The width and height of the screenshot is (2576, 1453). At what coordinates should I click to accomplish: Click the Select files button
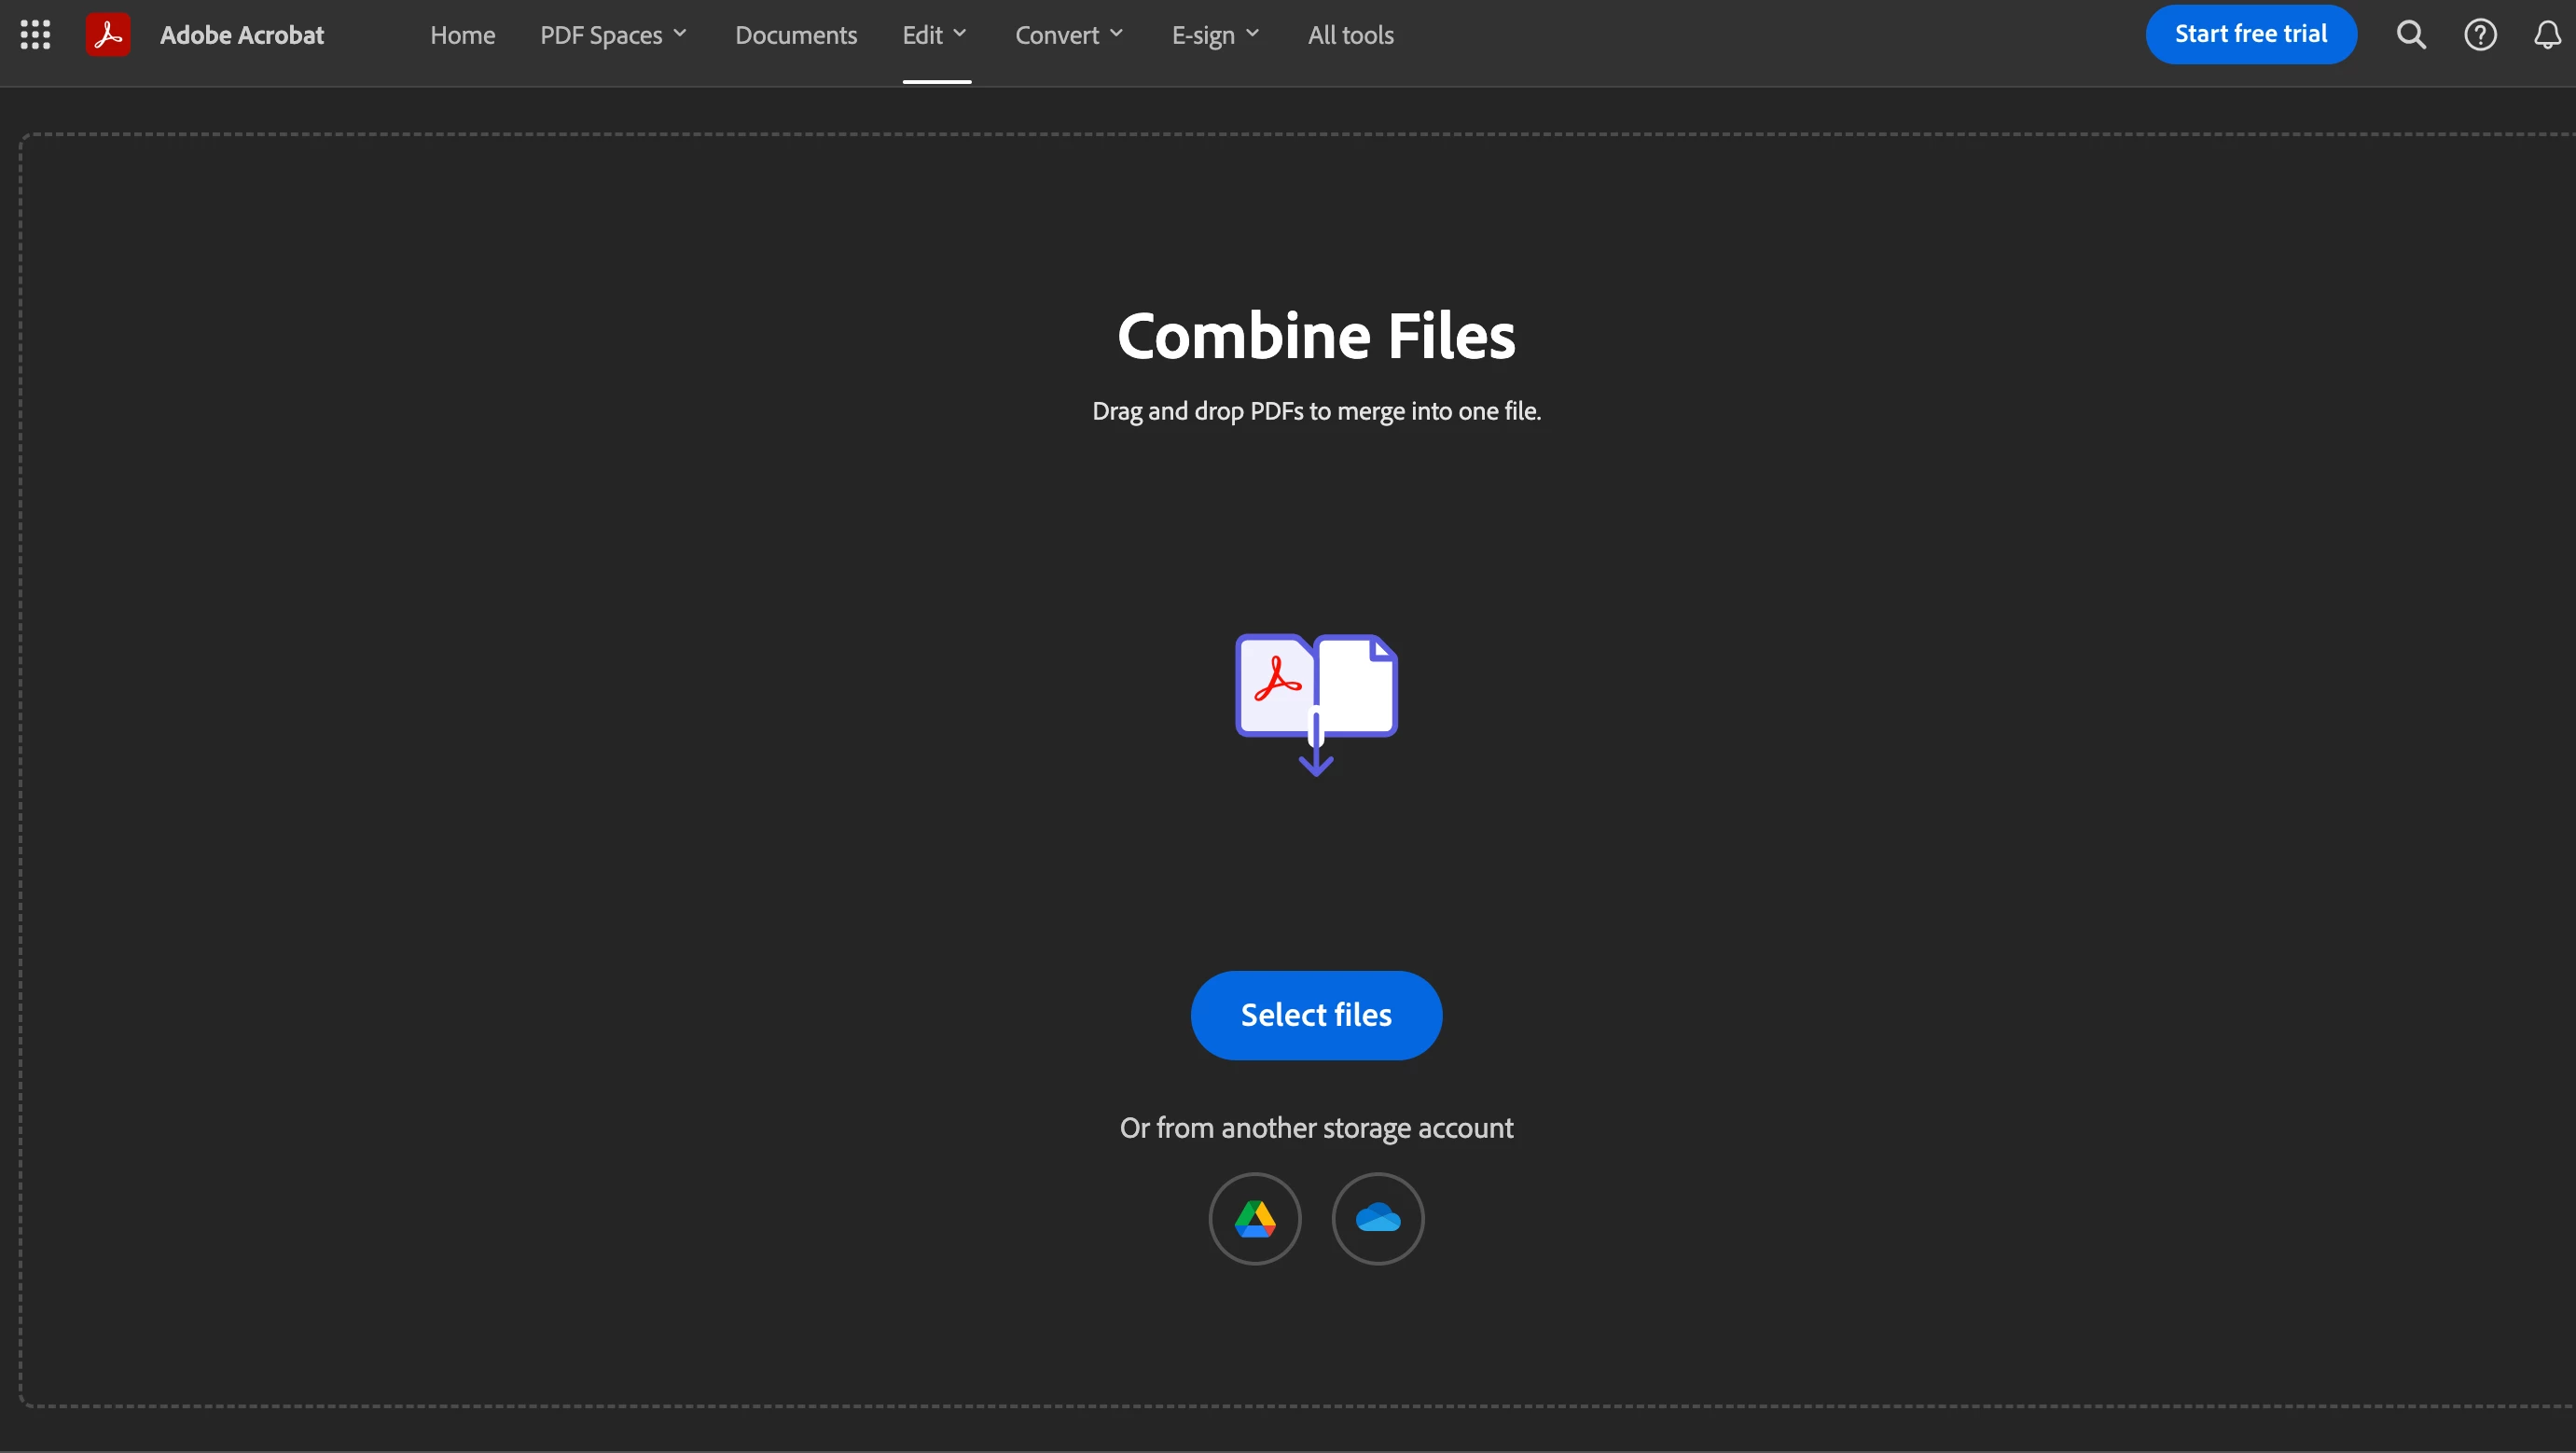[x=1316, y=1015]
